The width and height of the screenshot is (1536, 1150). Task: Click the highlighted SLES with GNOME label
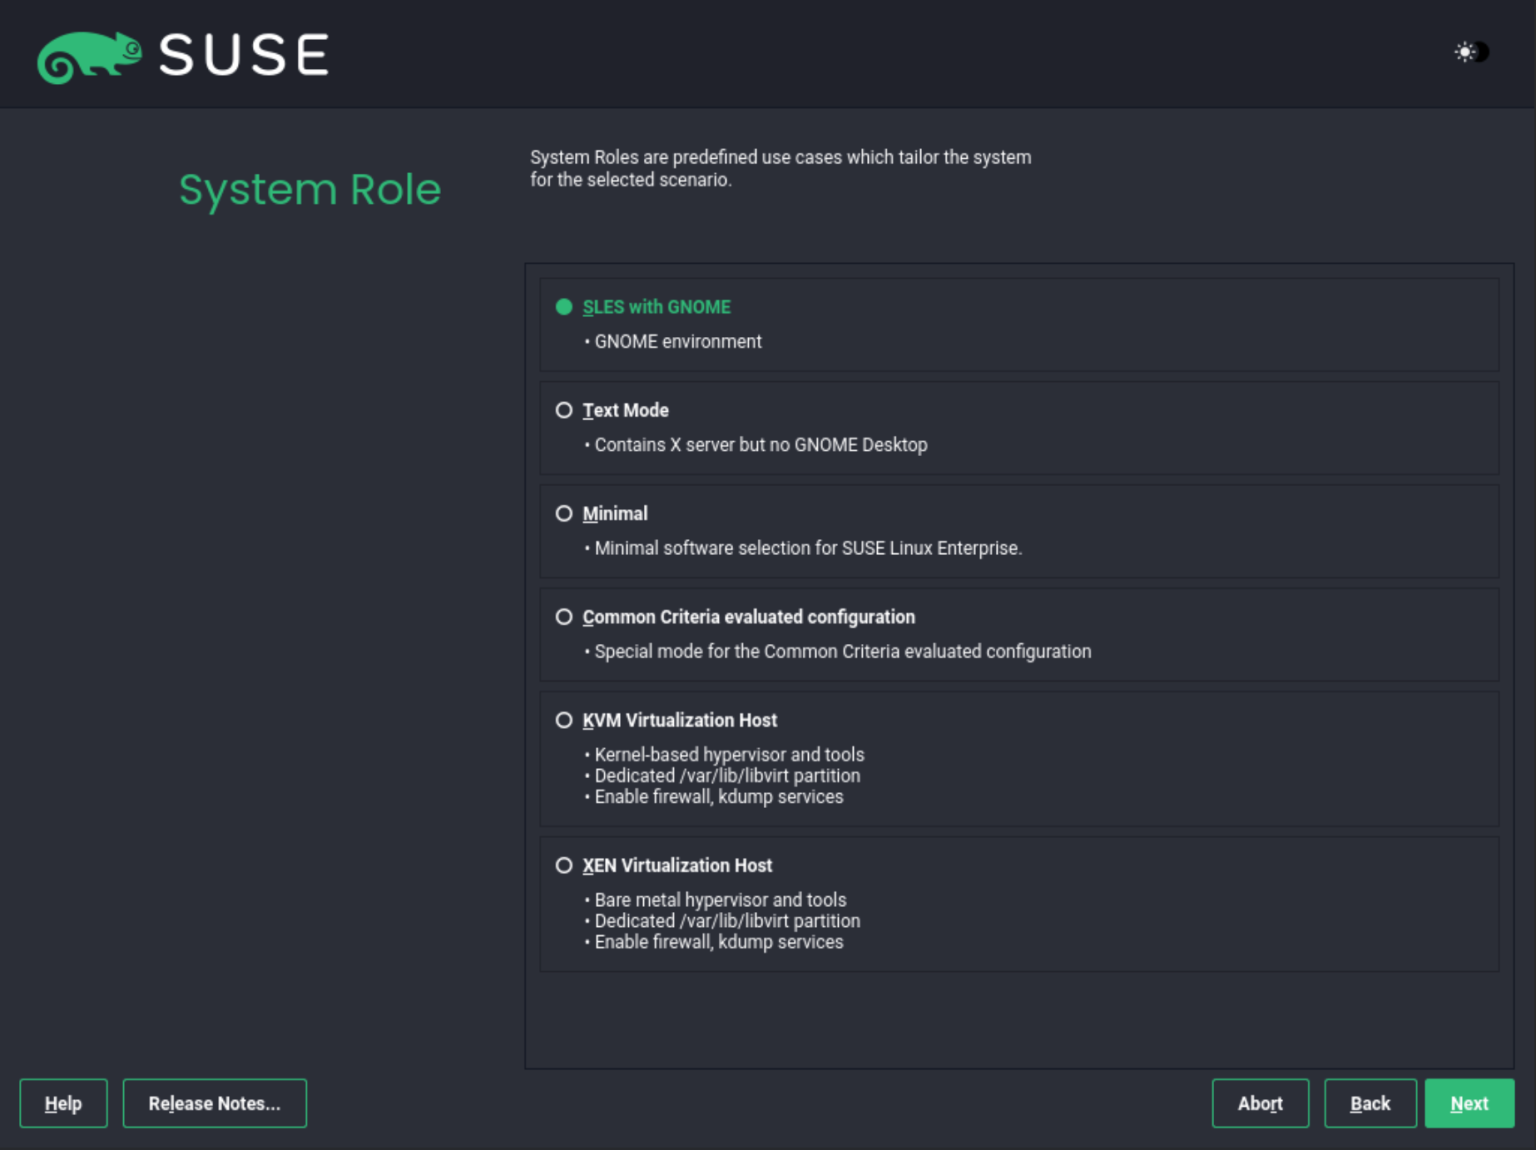[x=656, y=307]
